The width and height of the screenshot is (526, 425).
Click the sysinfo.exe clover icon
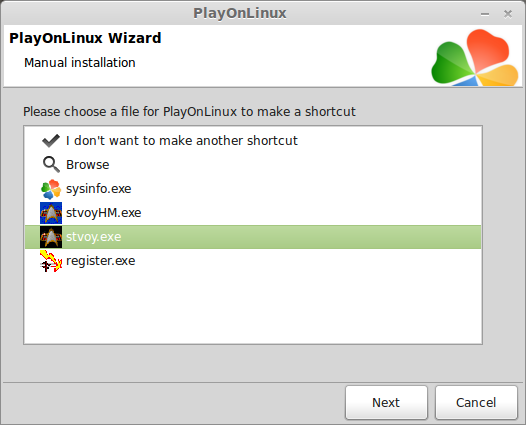pos(51,189)
